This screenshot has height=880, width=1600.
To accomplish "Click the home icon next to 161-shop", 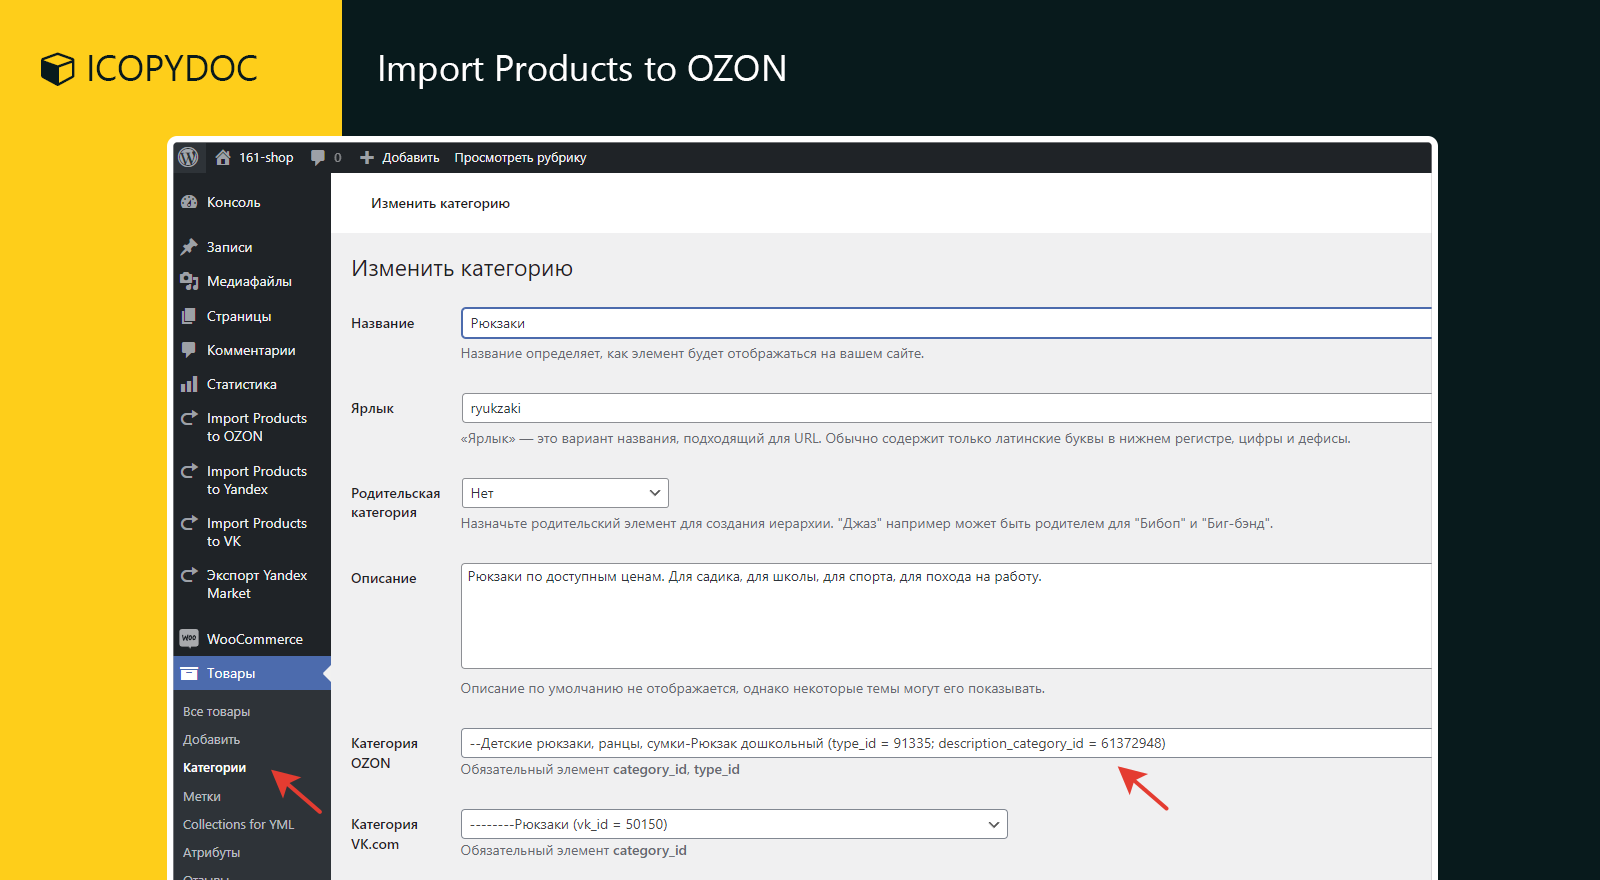I will [223, 157].
